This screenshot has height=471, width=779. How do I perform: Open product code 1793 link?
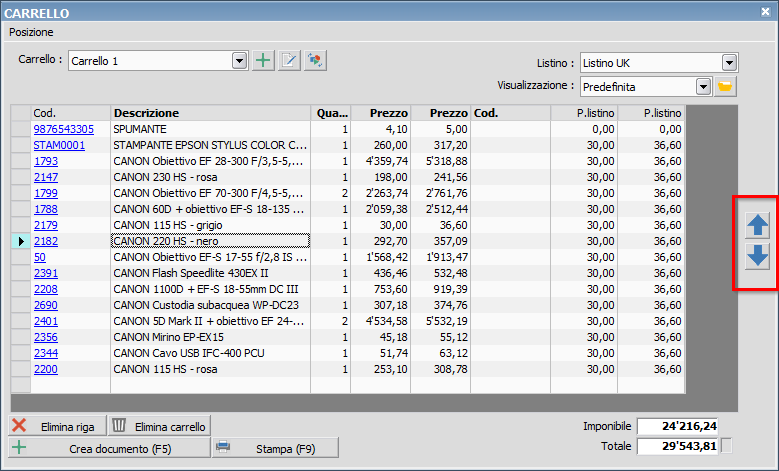tap(46, 161)
